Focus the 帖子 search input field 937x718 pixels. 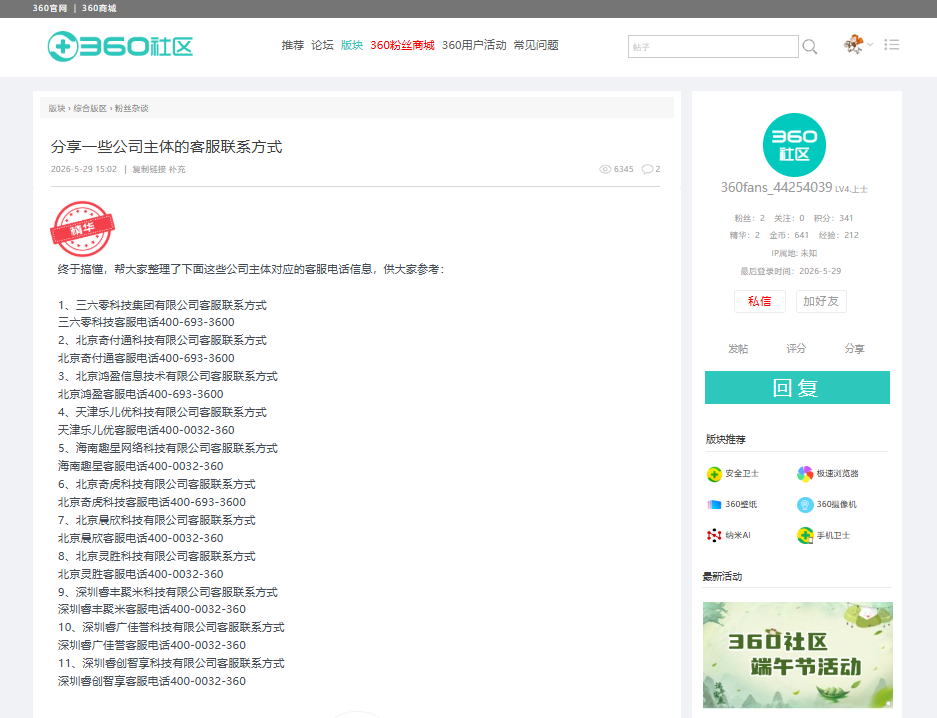pyautogui.click(x=713, y=47)
